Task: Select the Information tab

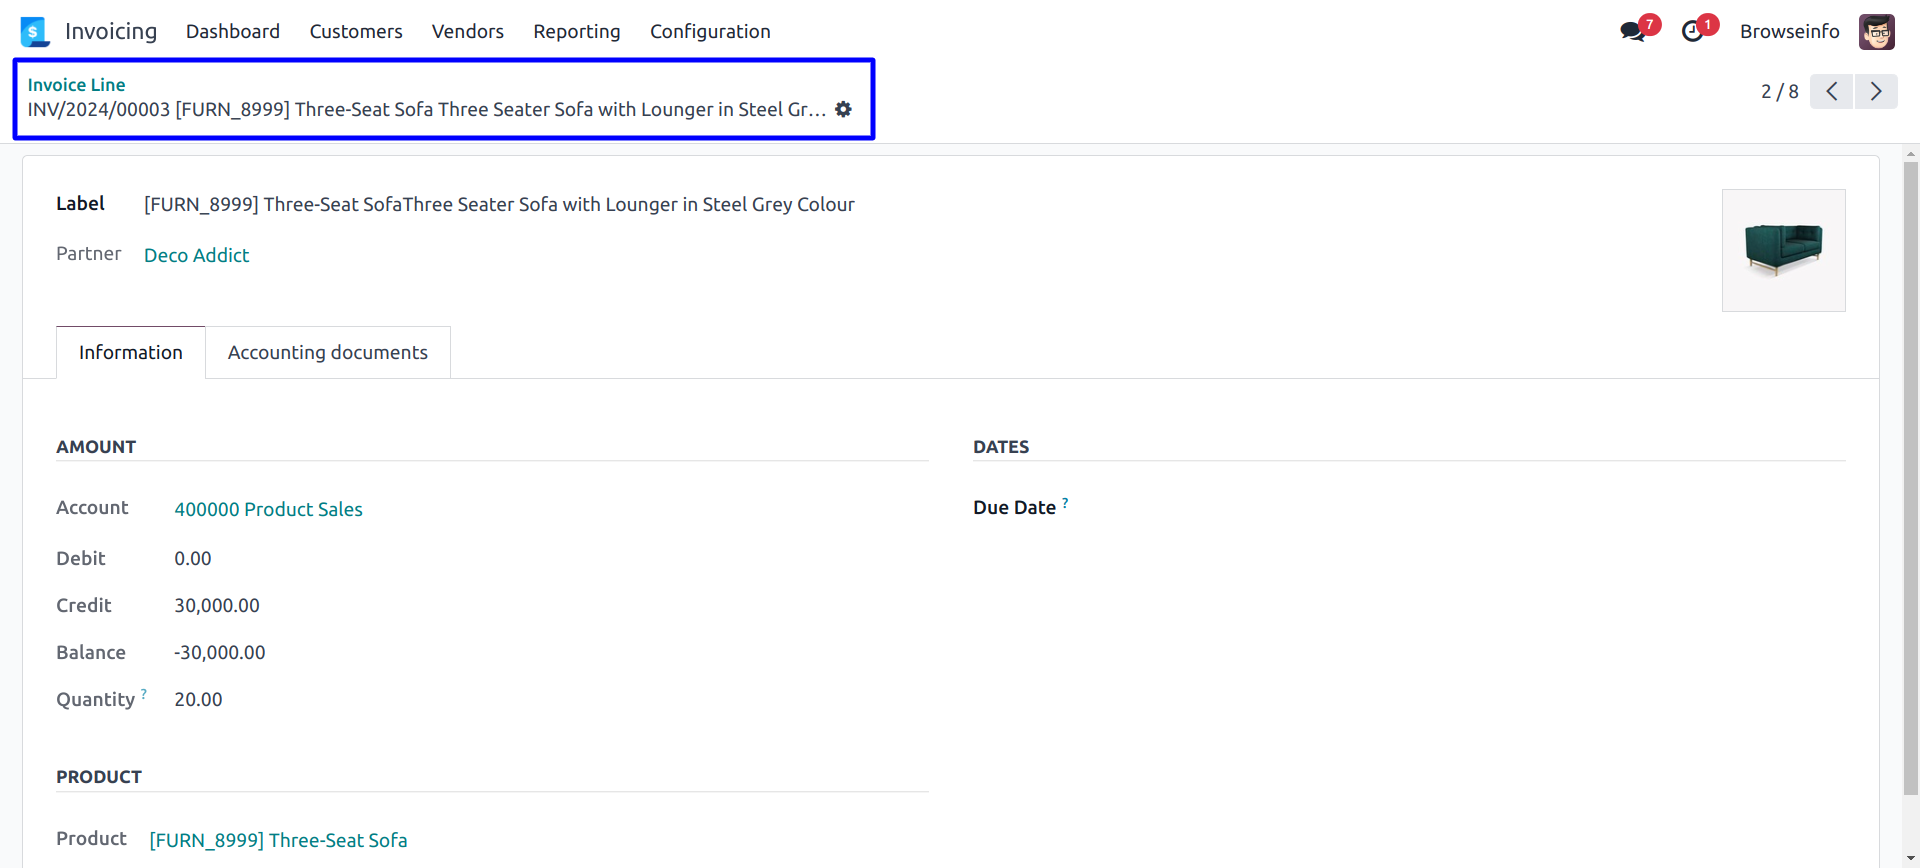Action: (x=131, y=353)
